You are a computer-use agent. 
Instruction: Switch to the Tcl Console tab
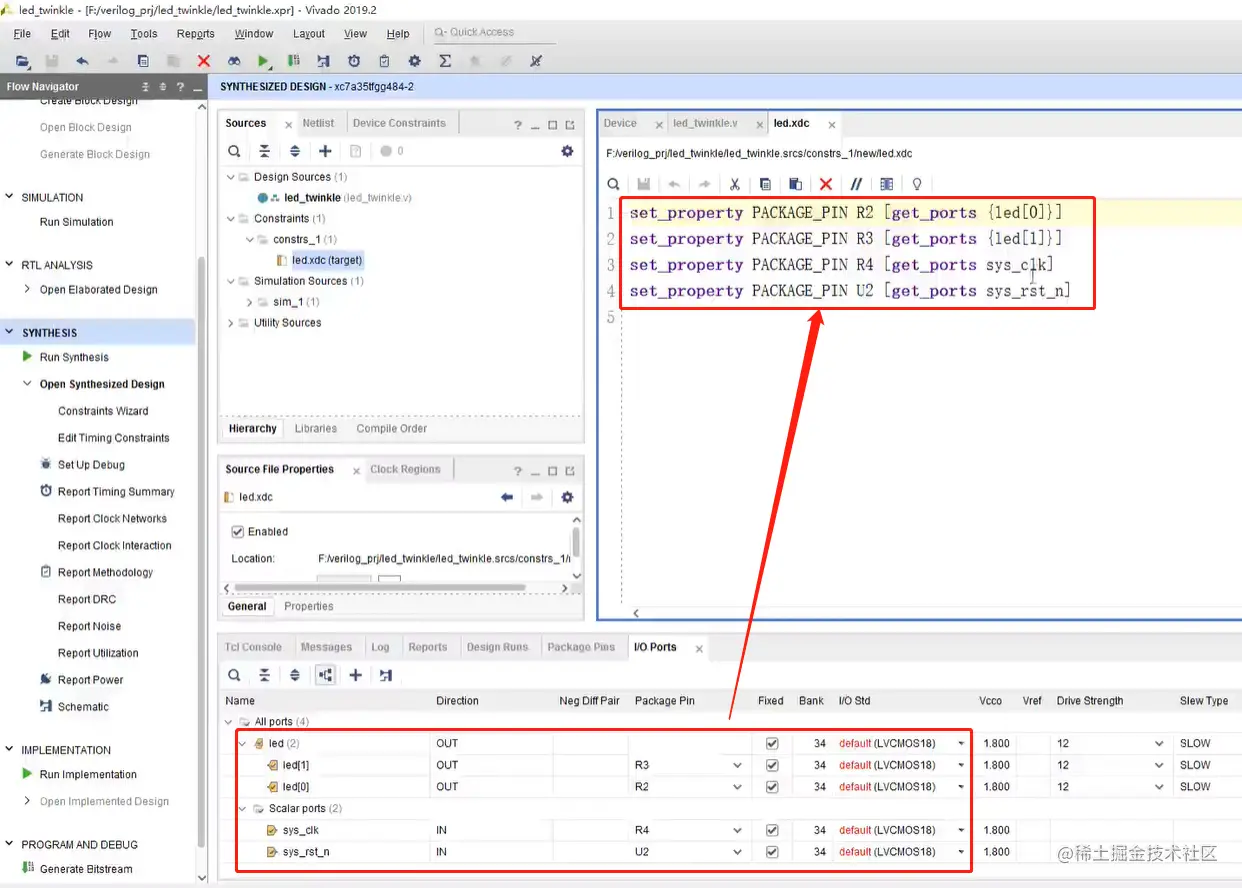253,647
